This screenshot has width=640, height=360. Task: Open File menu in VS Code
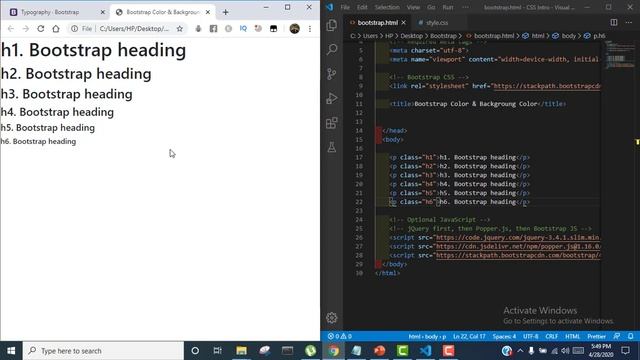[x=345, y=7]
